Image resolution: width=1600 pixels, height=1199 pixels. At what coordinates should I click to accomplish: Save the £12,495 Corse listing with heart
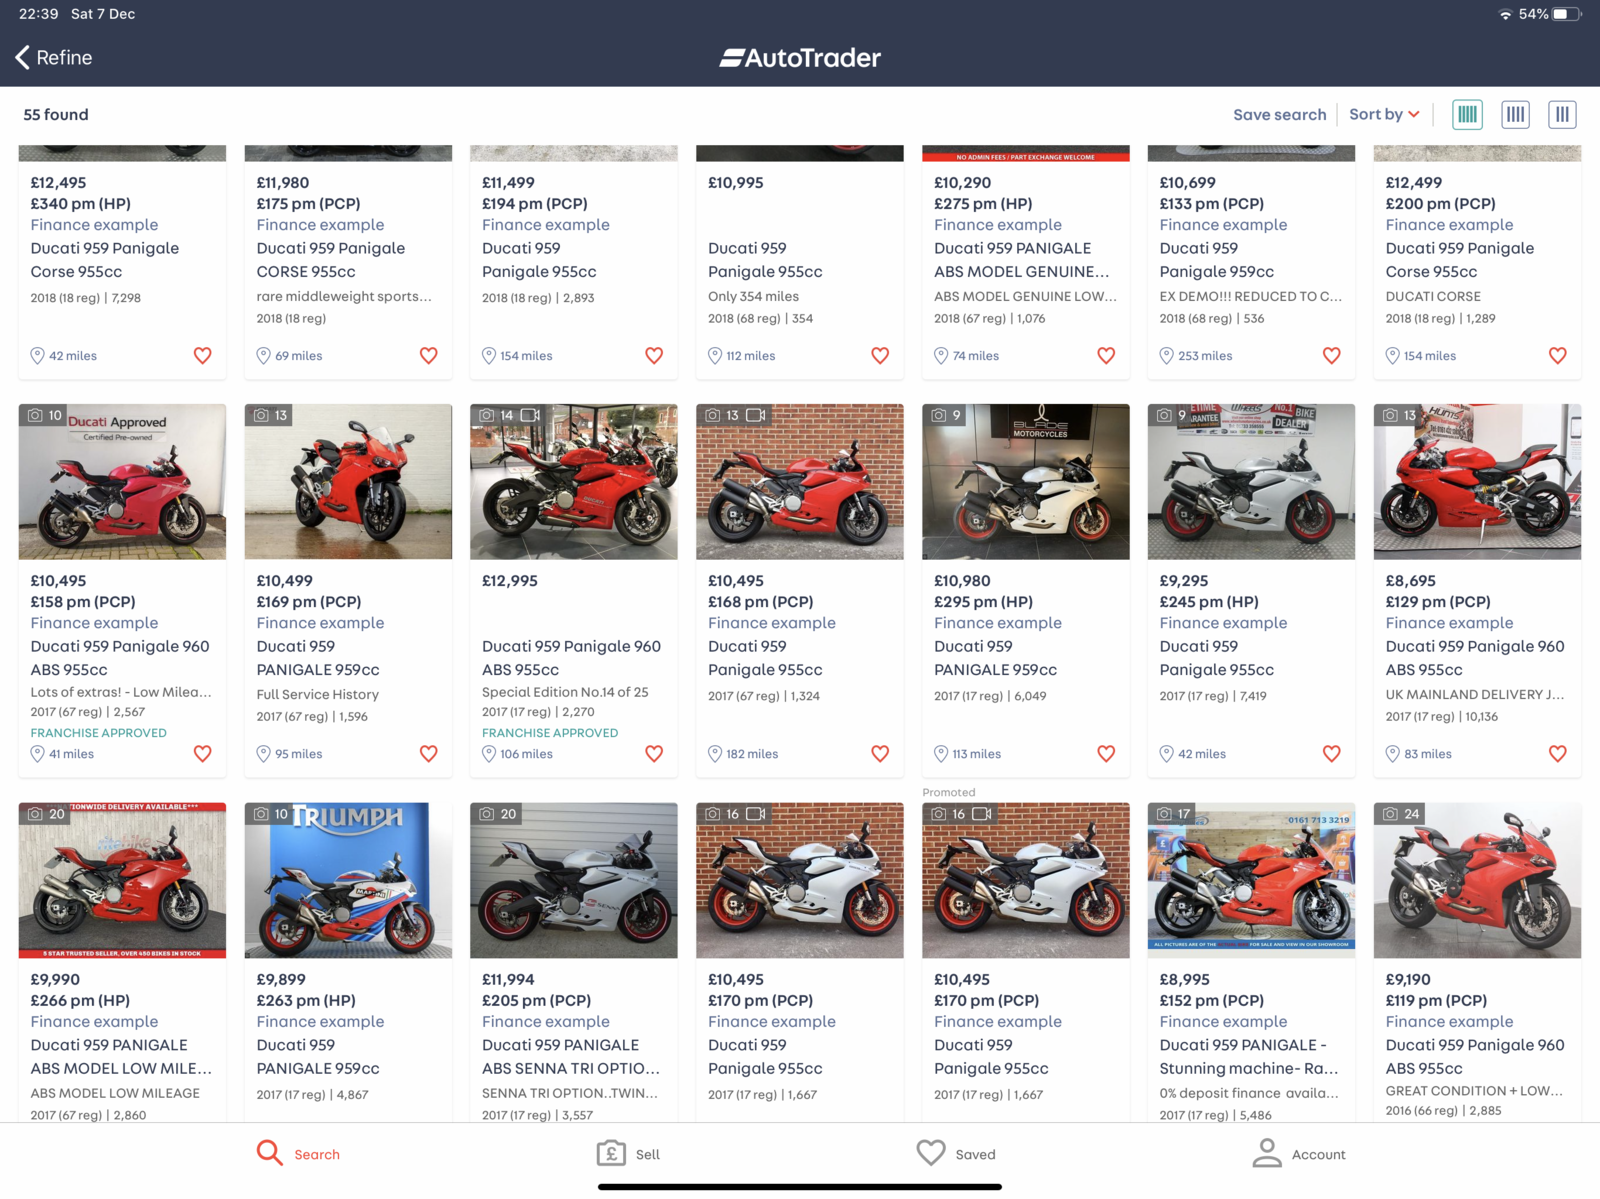[202, 356]
